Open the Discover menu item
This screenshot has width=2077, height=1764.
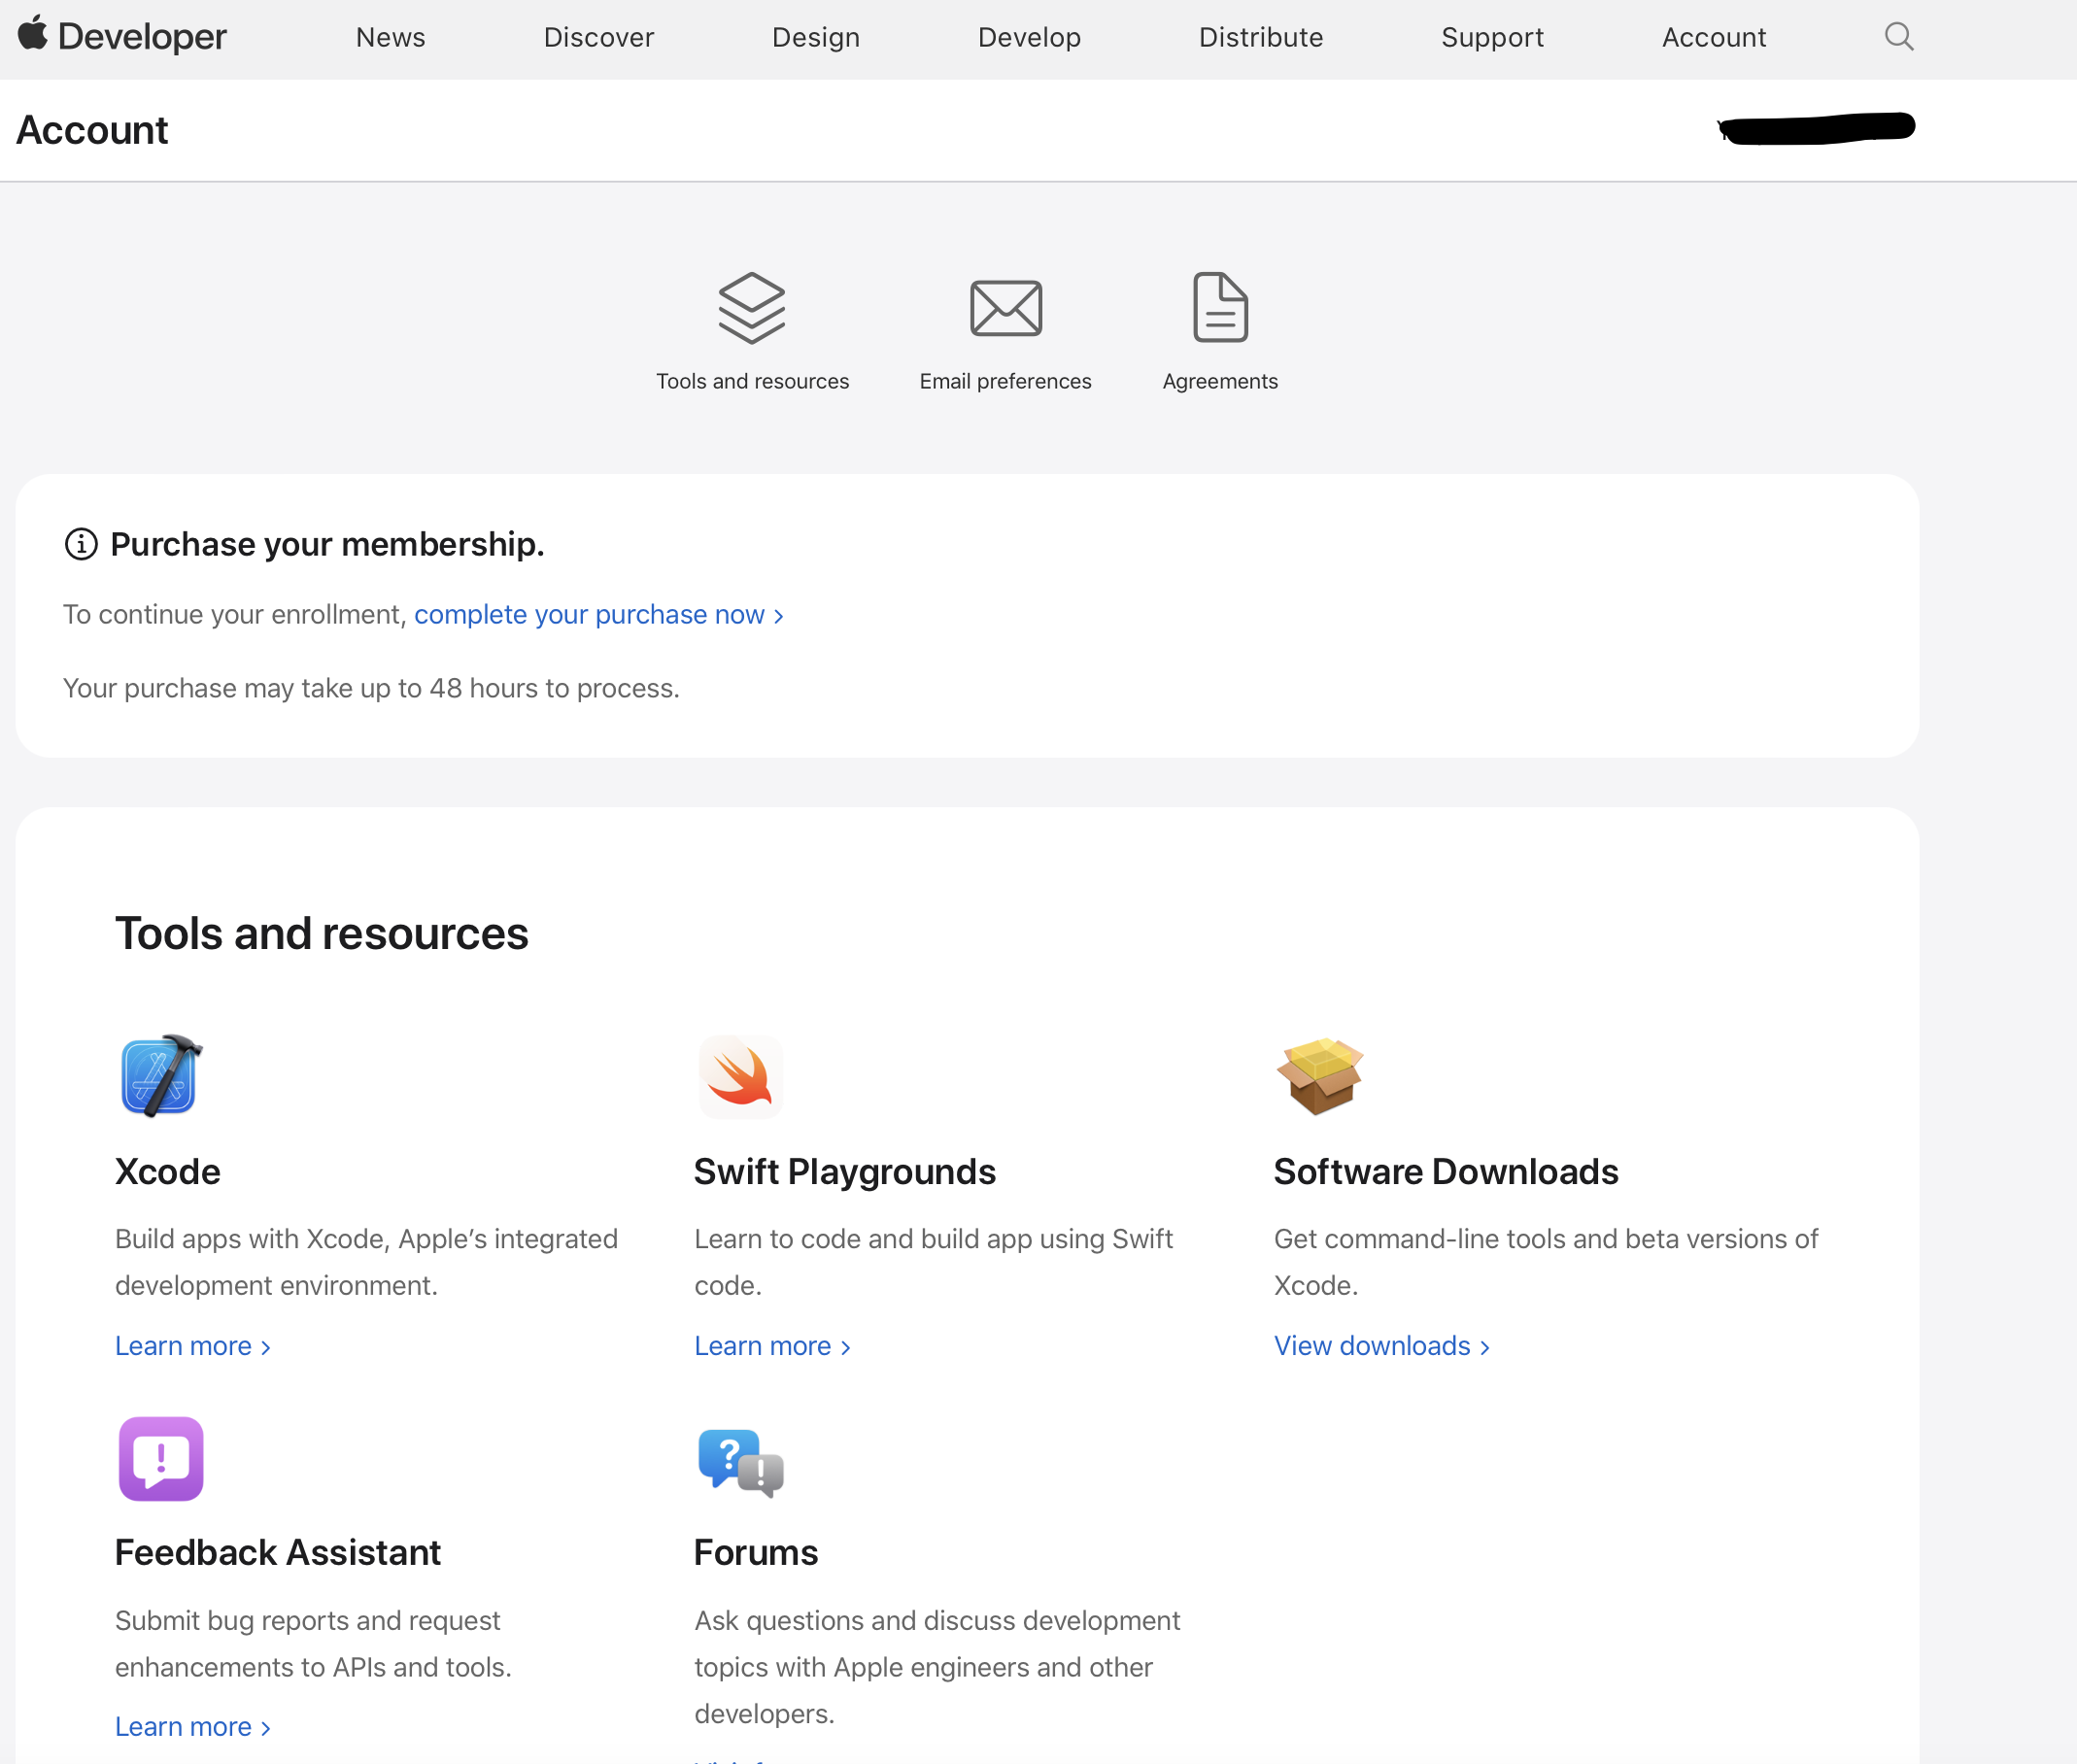(x=599, y=38)
